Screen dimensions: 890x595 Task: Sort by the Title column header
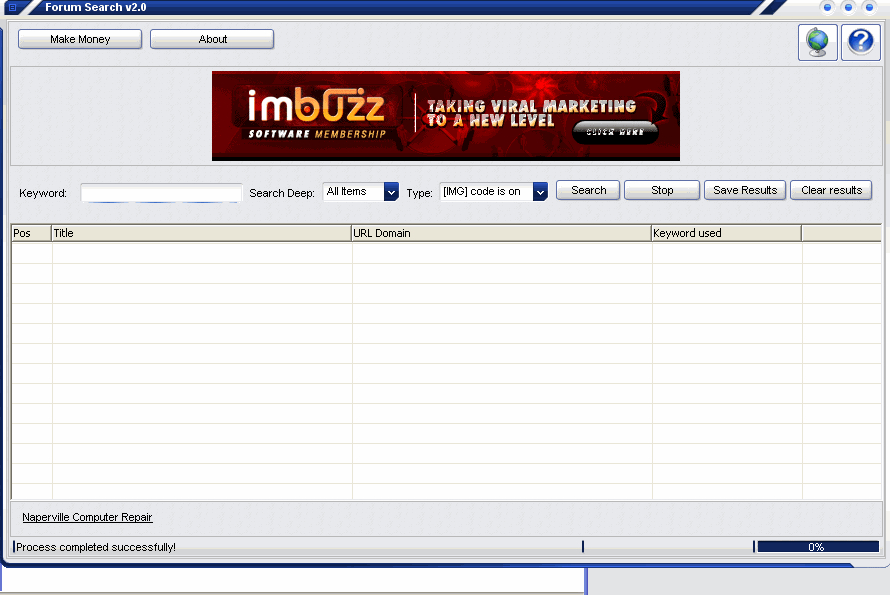201,233
